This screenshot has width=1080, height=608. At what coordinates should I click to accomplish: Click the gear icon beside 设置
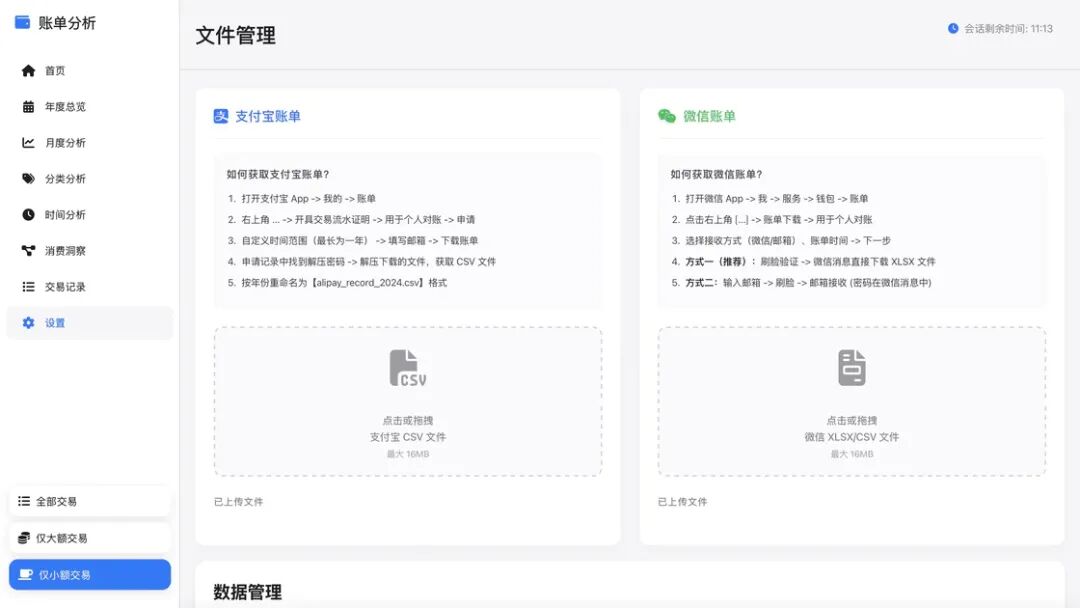click(28, 323)
